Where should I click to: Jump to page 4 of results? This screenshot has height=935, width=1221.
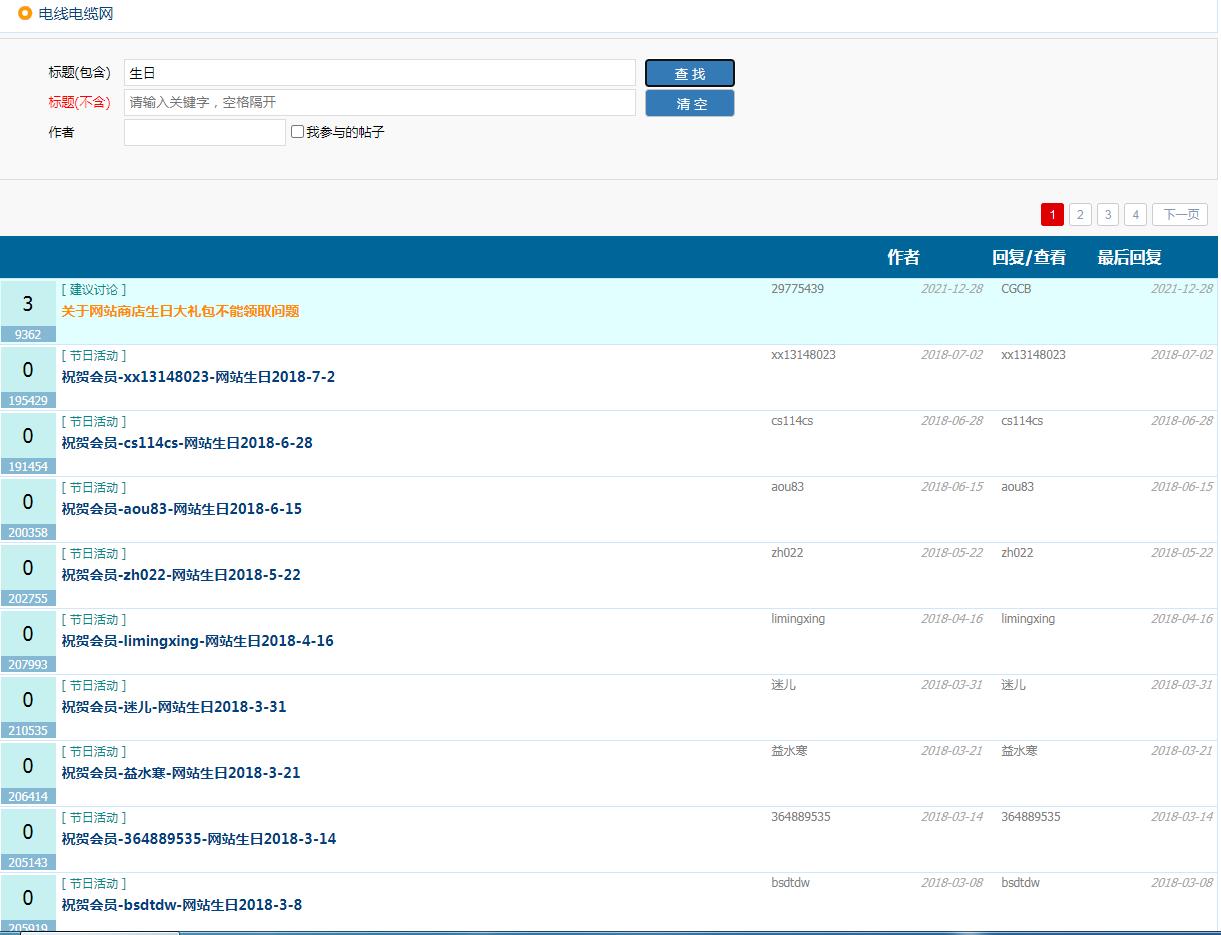point(1135,215)
